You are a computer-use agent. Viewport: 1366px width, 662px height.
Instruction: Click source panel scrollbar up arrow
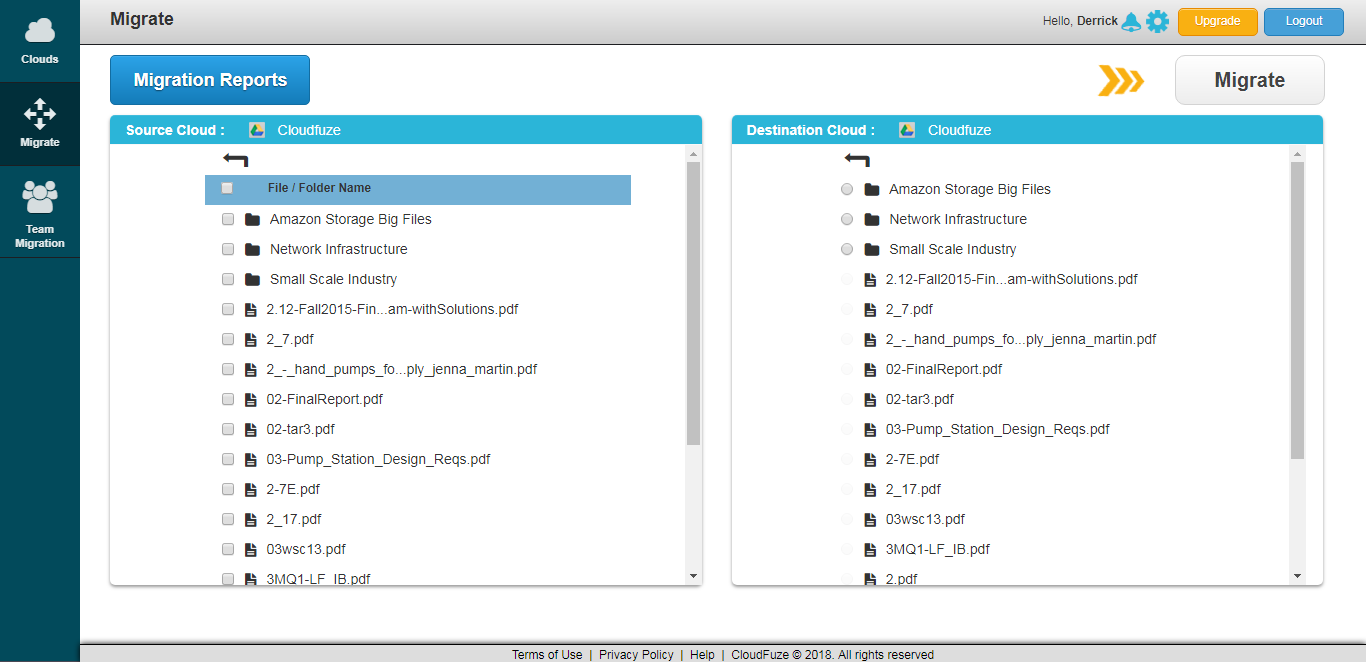[694, 154]
